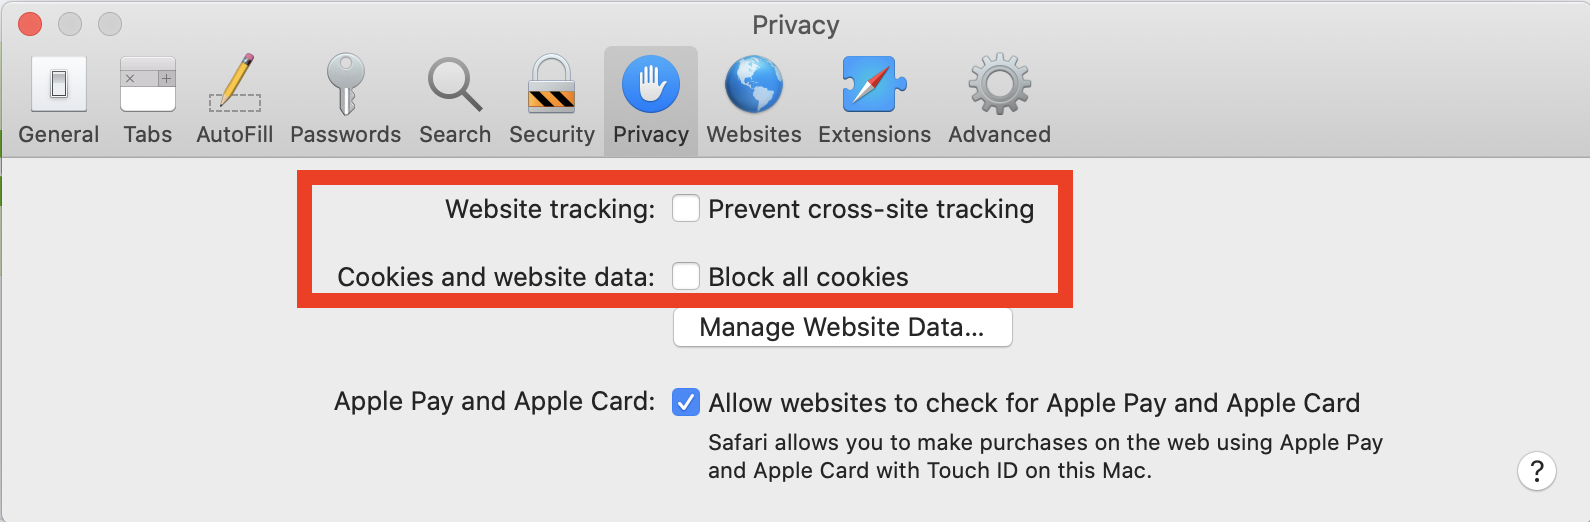This screenshot has height=522, width=1590.
Task: Select the Privacy hand icon
Action: coord(651,84)
